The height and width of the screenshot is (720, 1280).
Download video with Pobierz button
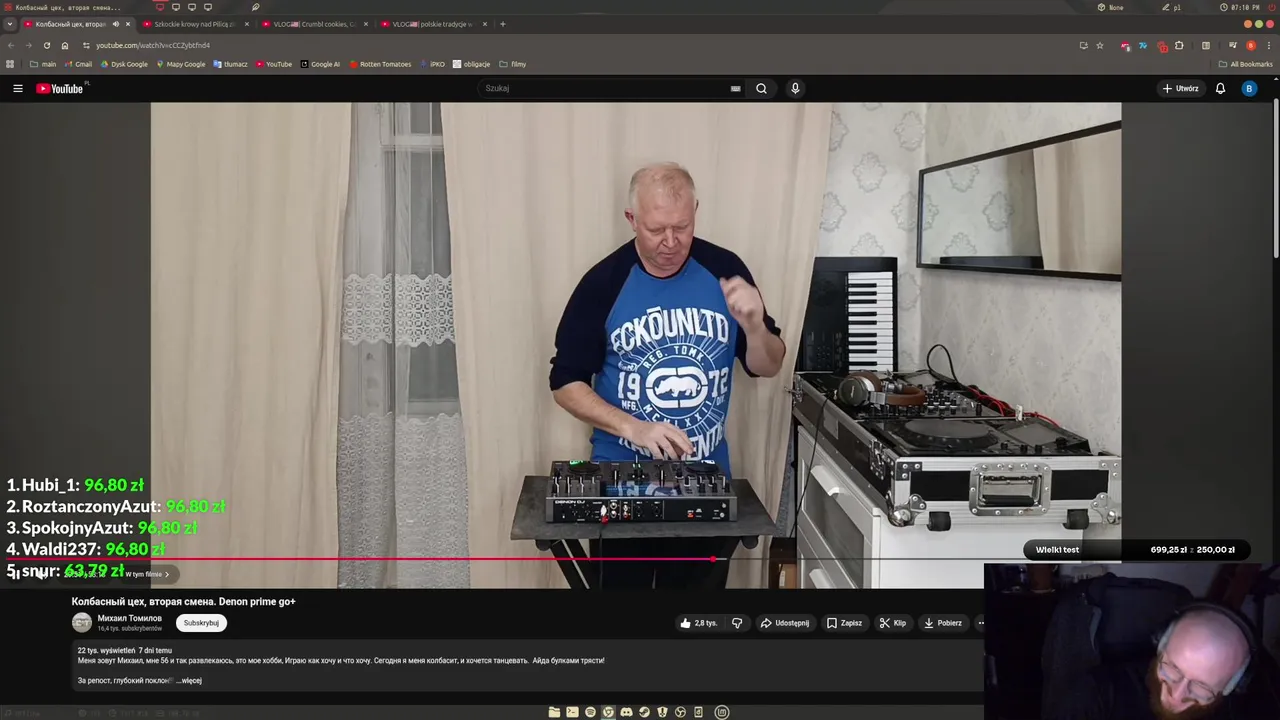point(942,623)
